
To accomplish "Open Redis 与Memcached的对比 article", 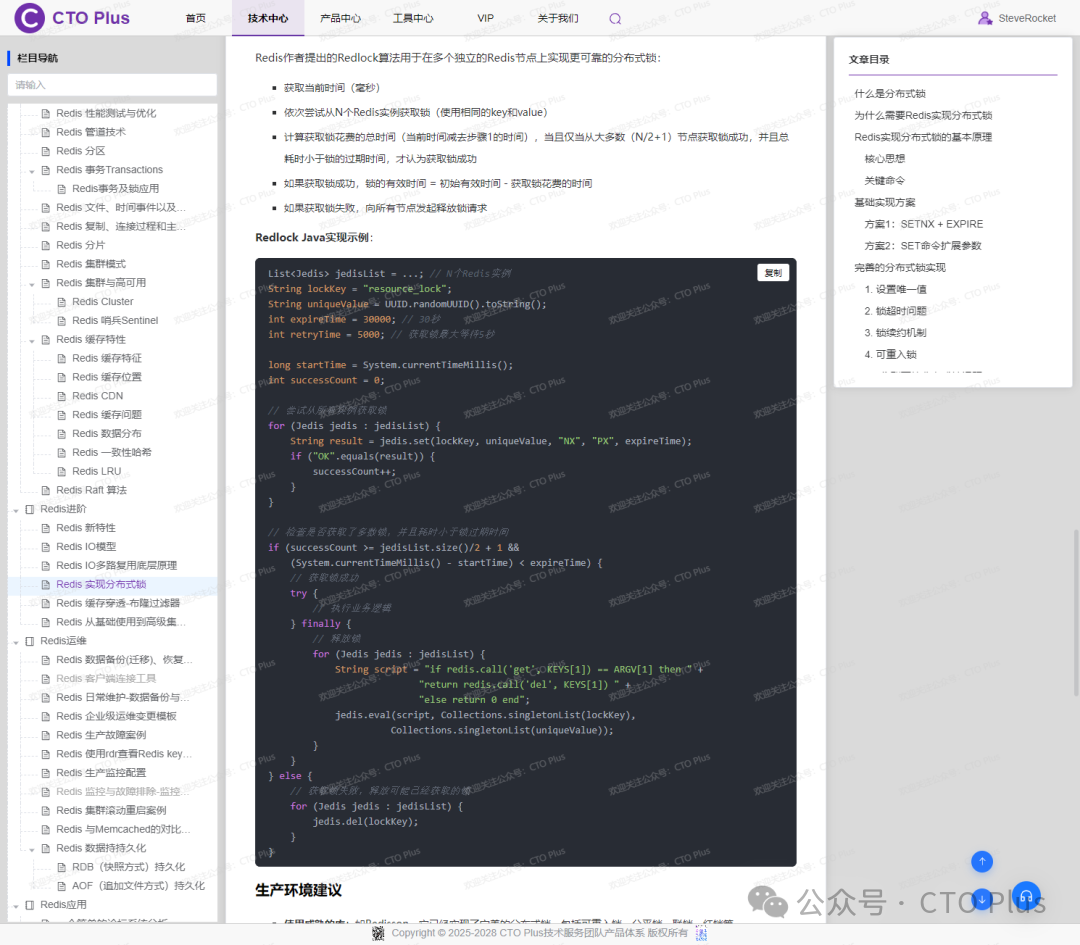I will [123, 829].
